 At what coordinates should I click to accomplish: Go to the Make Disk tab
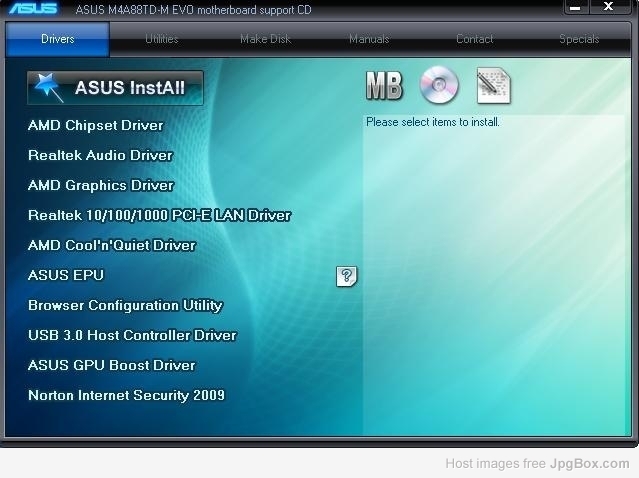[265, 39]
